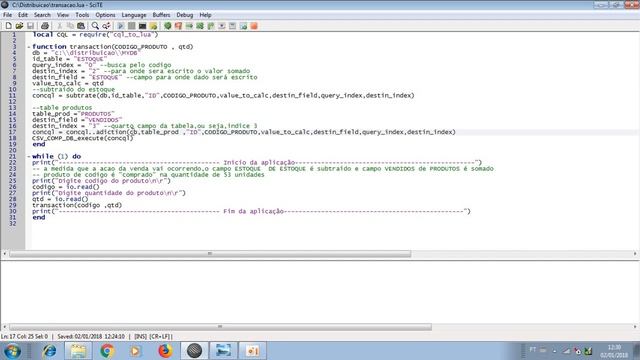Click the codigo = io.read() line
This screenshot has width=640, height=360.
[x=66, y=187]
